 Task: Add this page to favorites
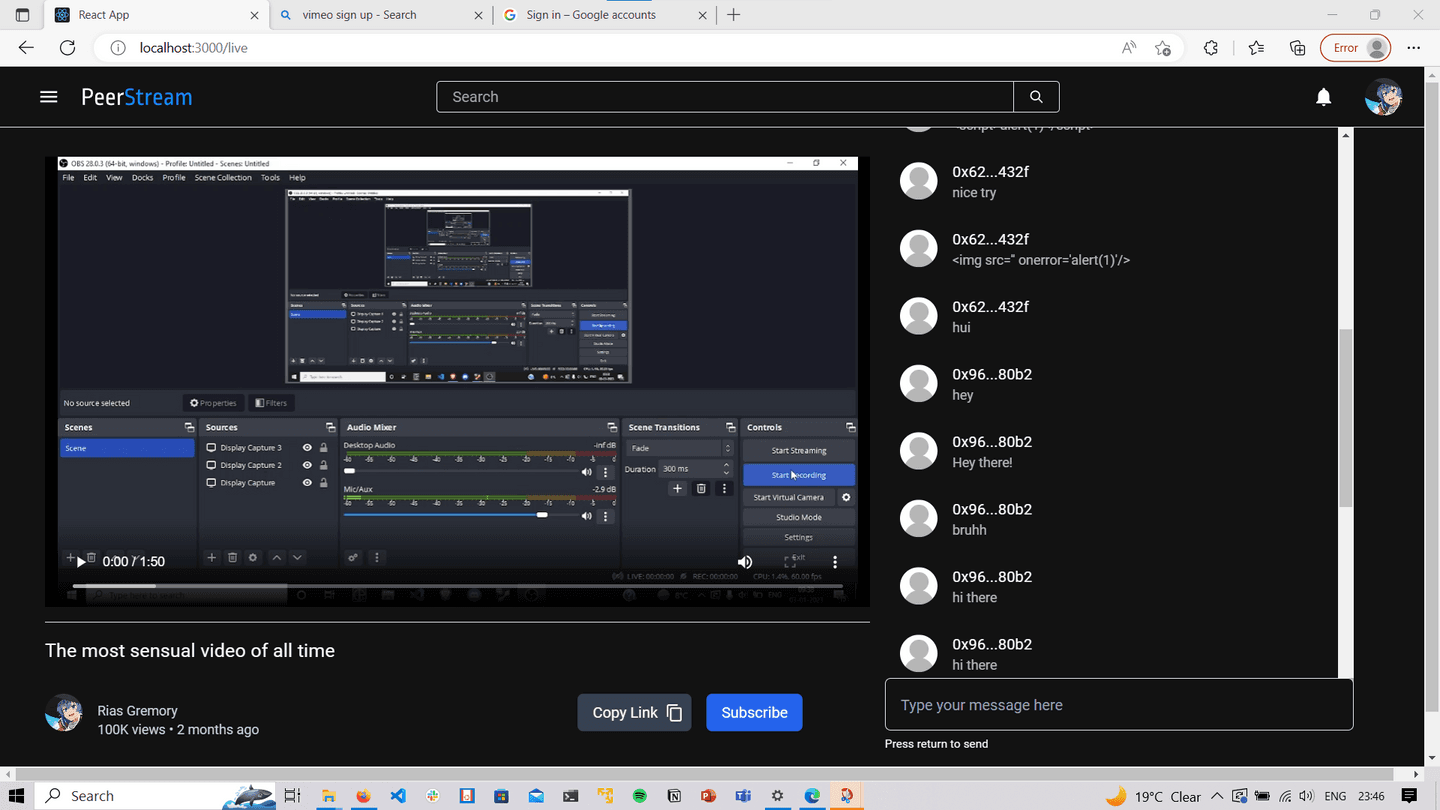point(1162,48)
